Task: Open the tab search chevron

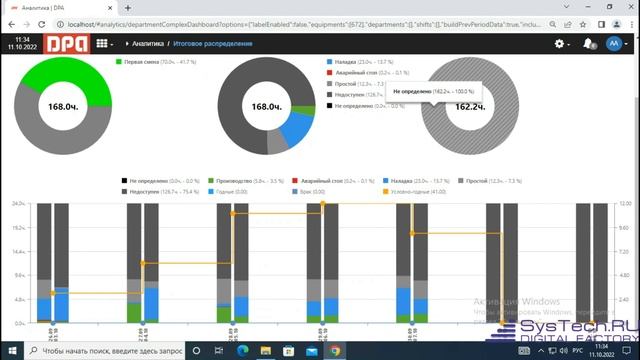Action: [567, 7]
